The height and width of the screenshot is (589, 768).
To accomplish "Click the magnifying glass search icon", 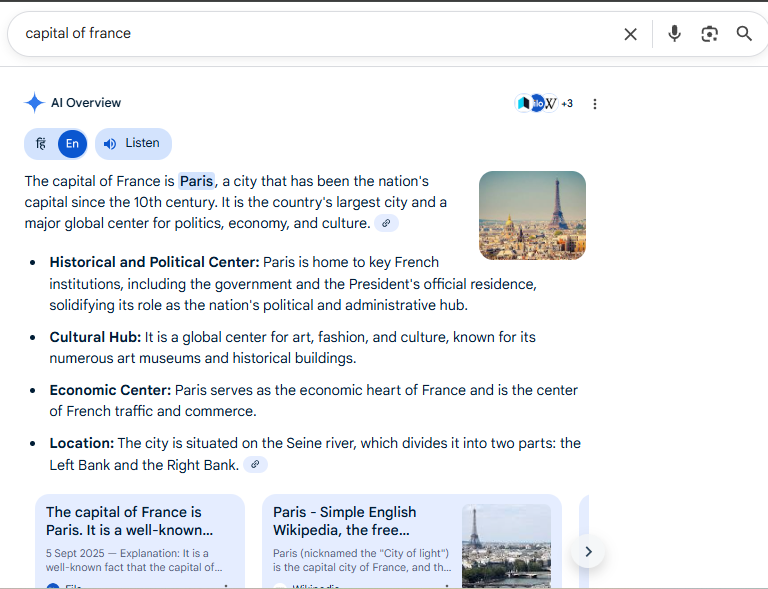I will tap(744, 34).
